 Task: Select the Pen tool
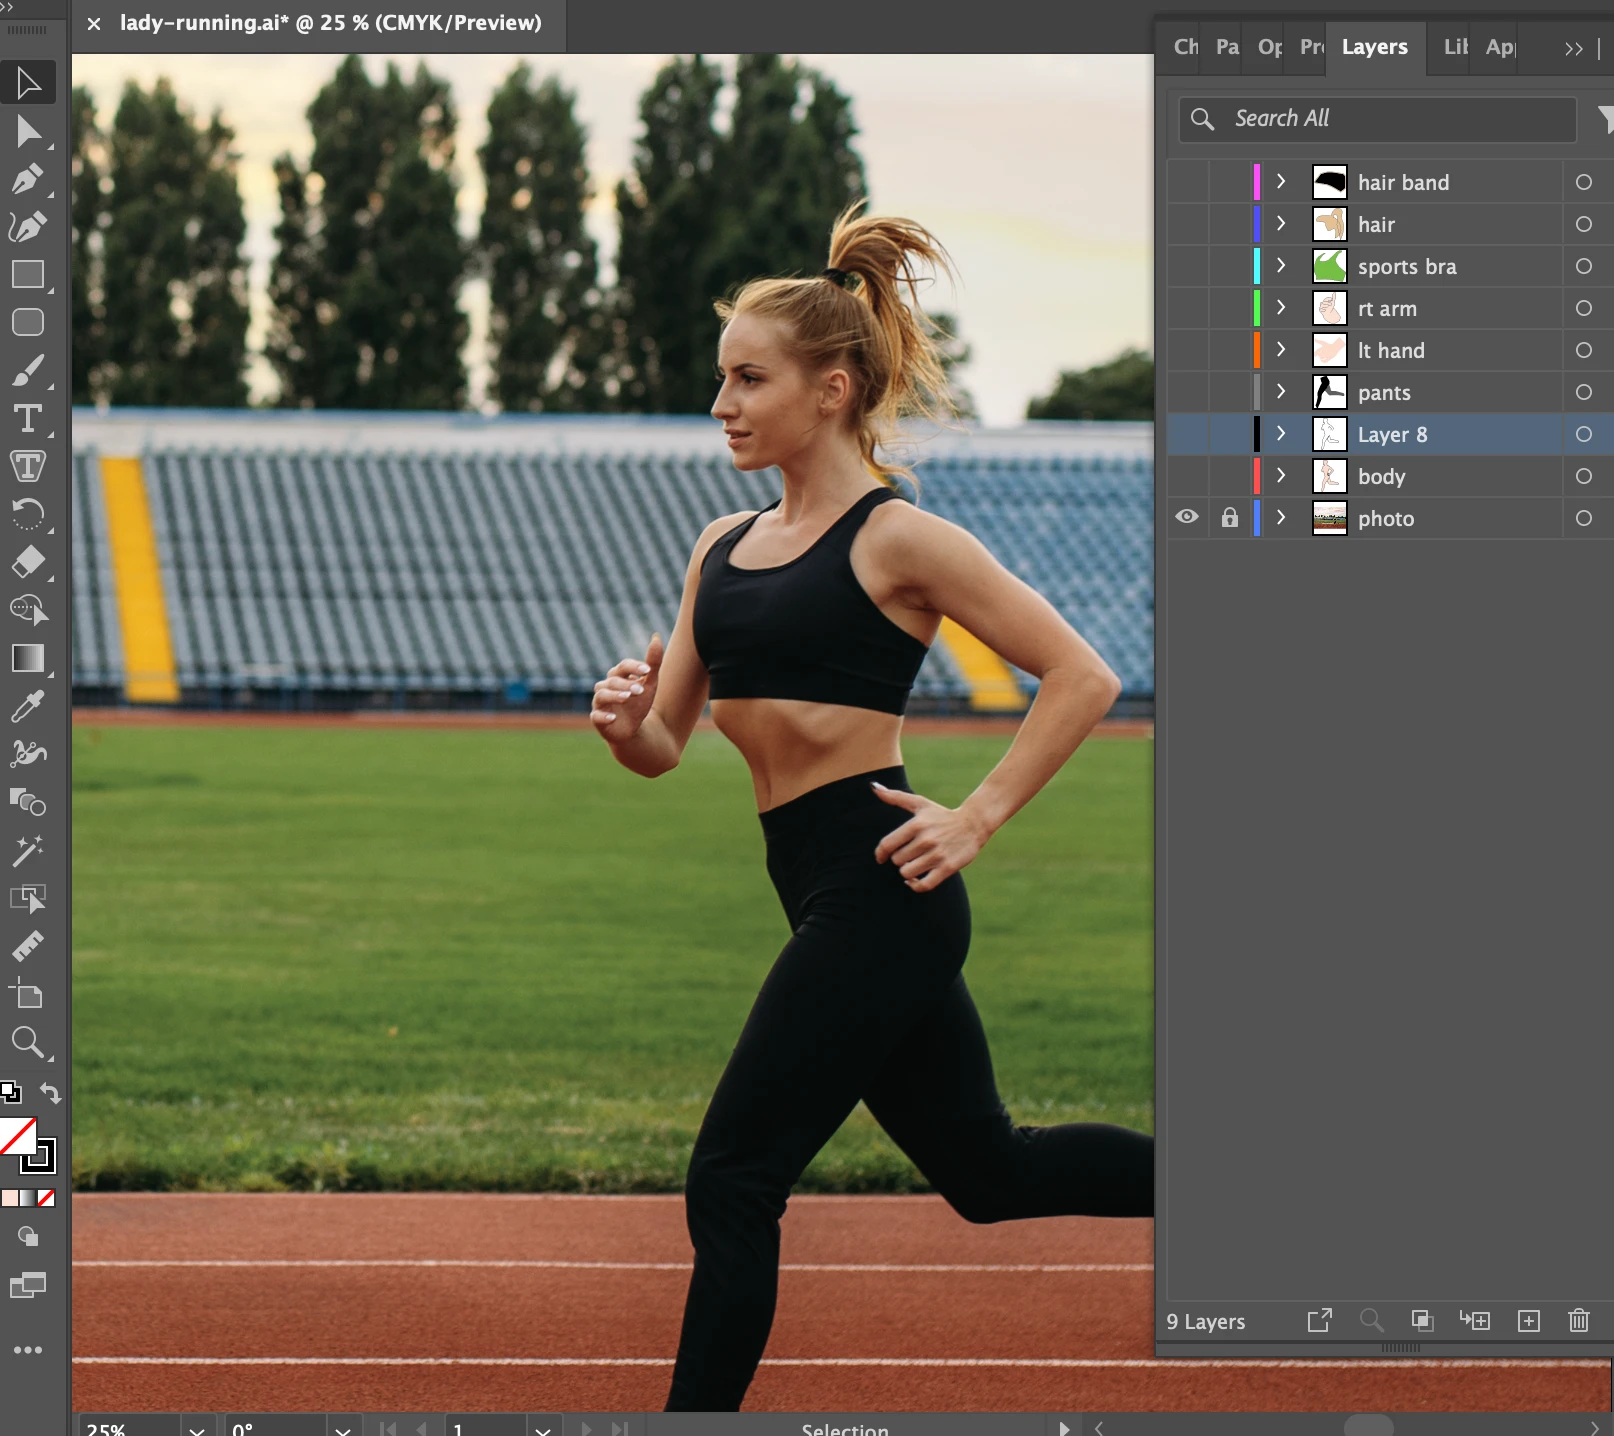click(28, 179)
